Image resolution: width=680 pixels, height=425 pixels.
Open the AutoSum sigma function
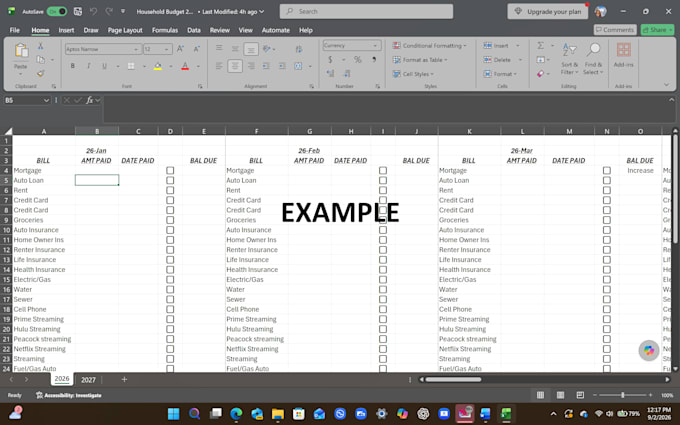(540, 46)
